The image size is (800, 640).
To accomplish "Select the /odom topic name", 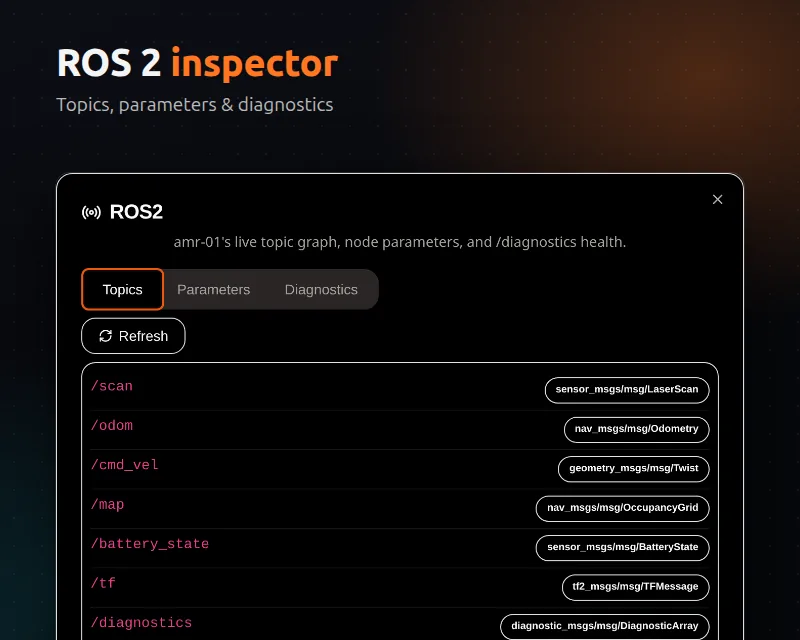I will click(x=112, y=426).
